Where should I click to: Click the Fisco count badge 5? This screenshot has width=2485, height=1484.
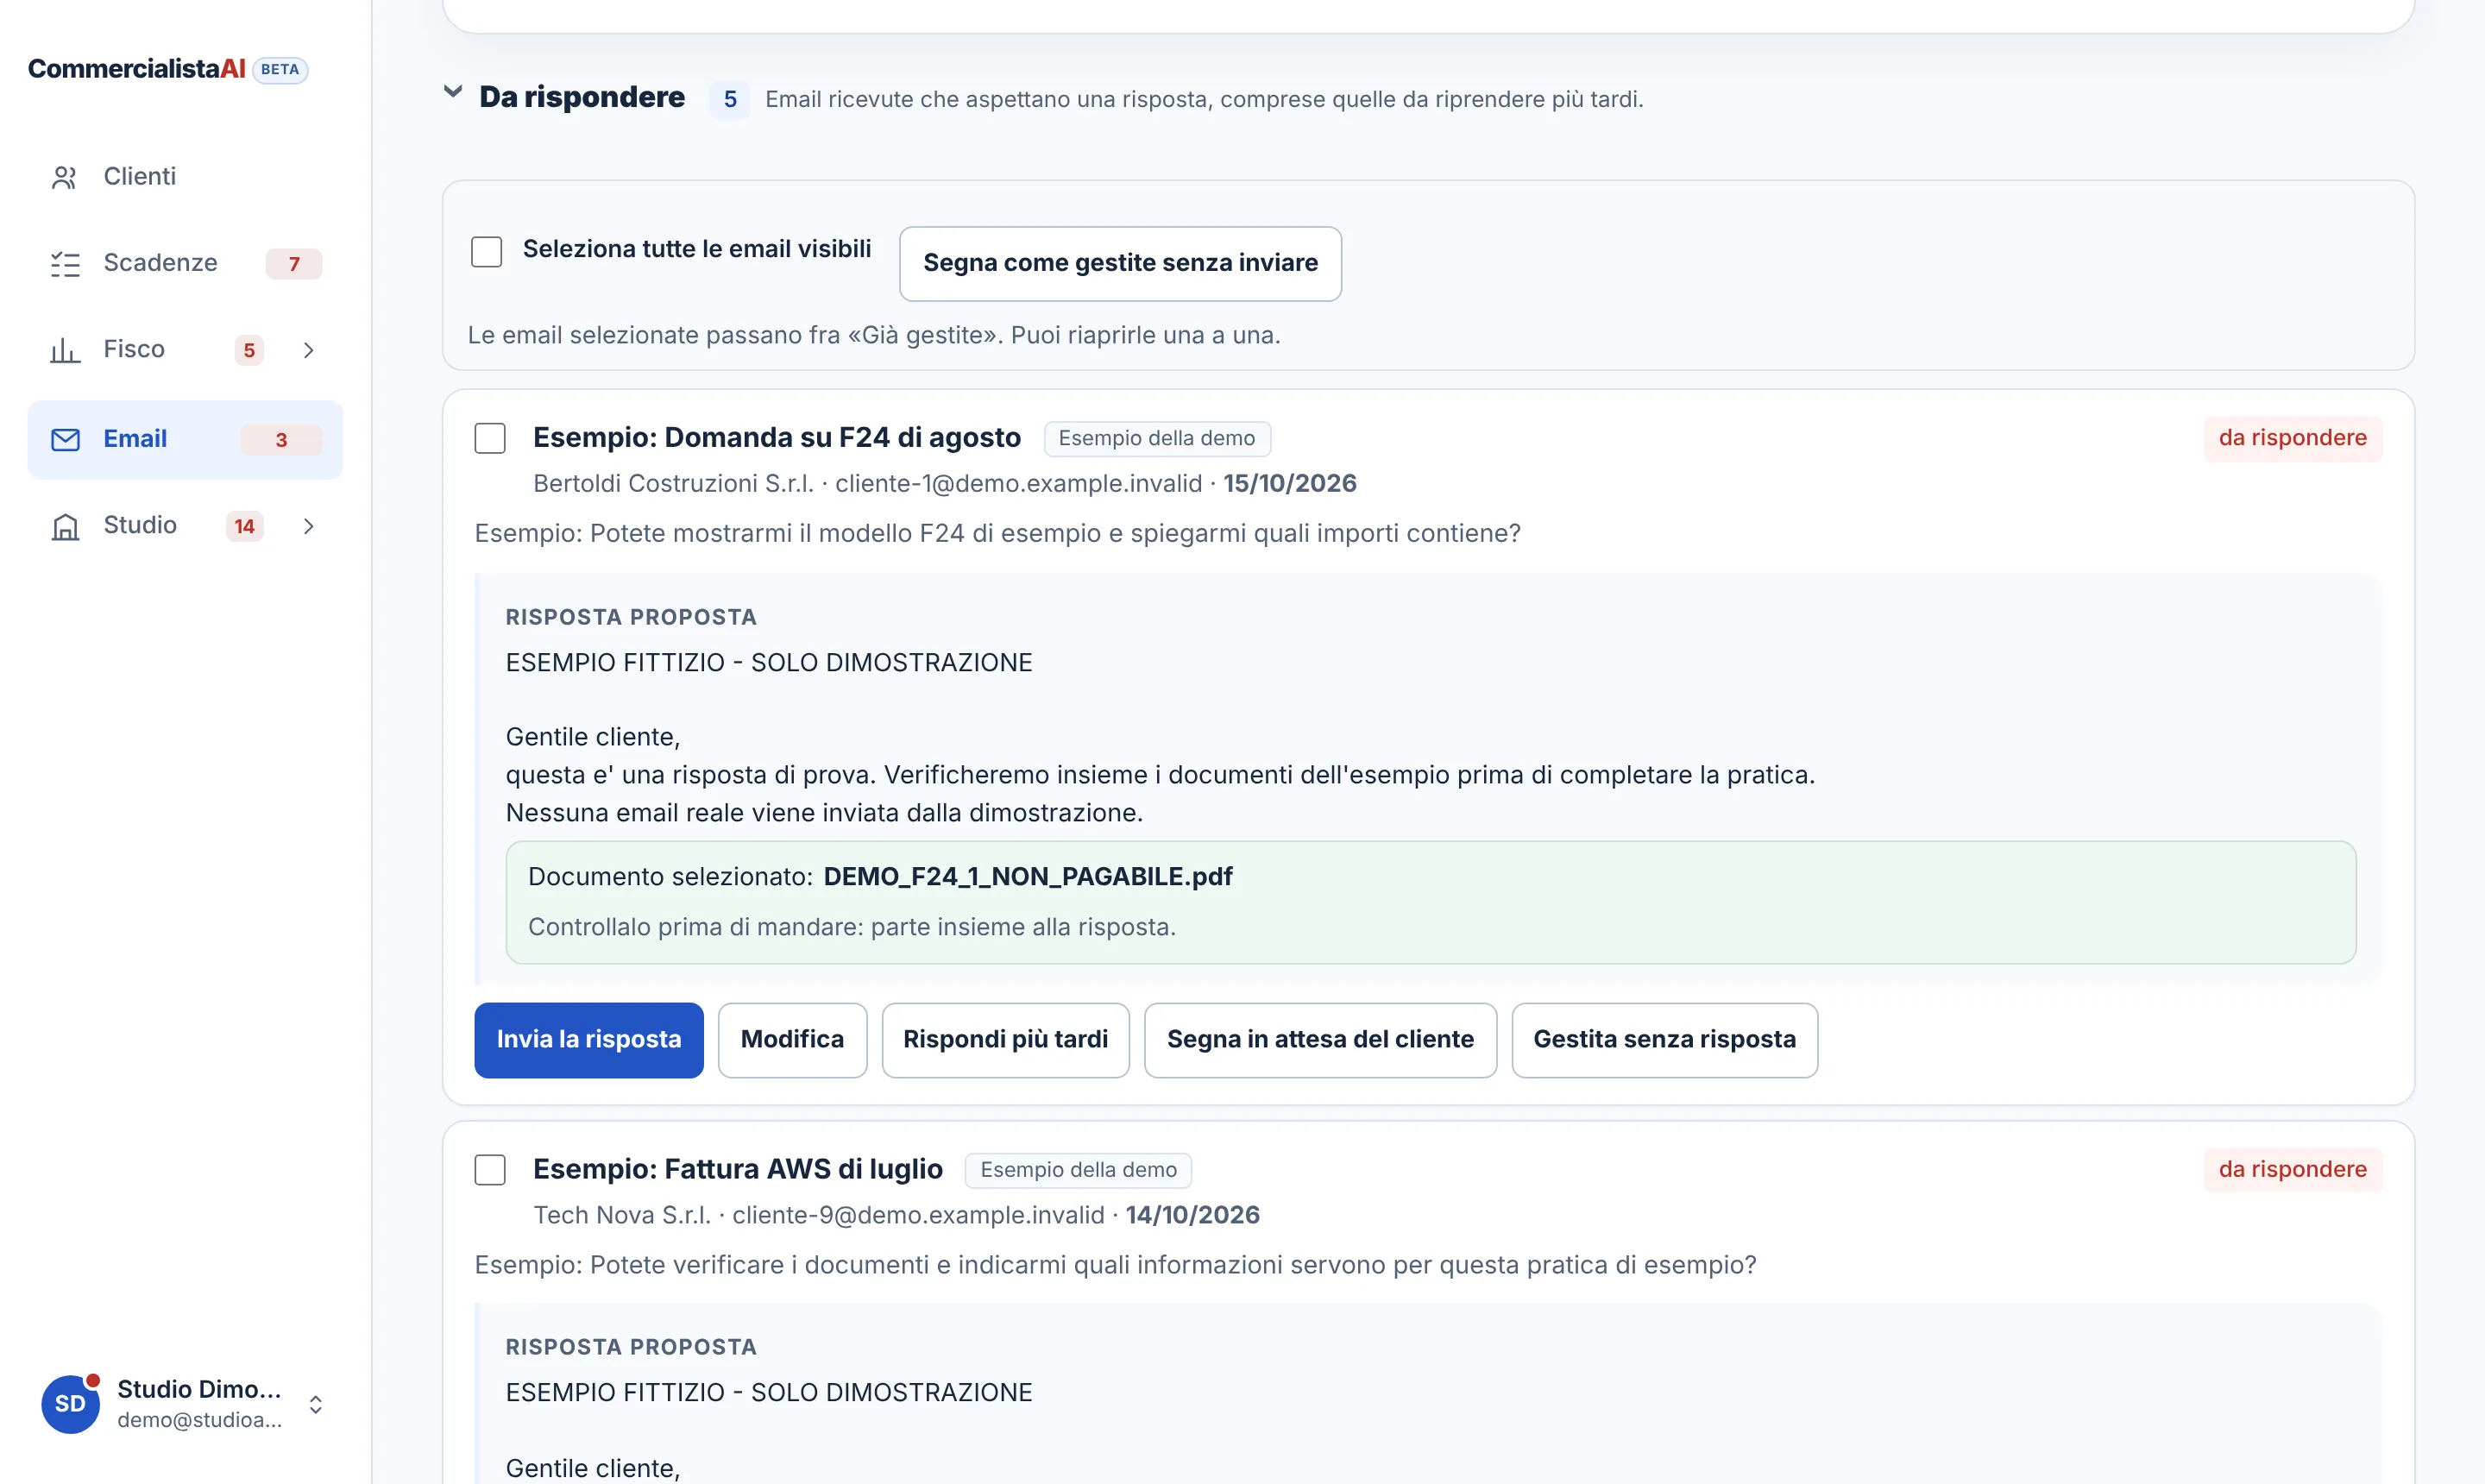pos(249,350)
